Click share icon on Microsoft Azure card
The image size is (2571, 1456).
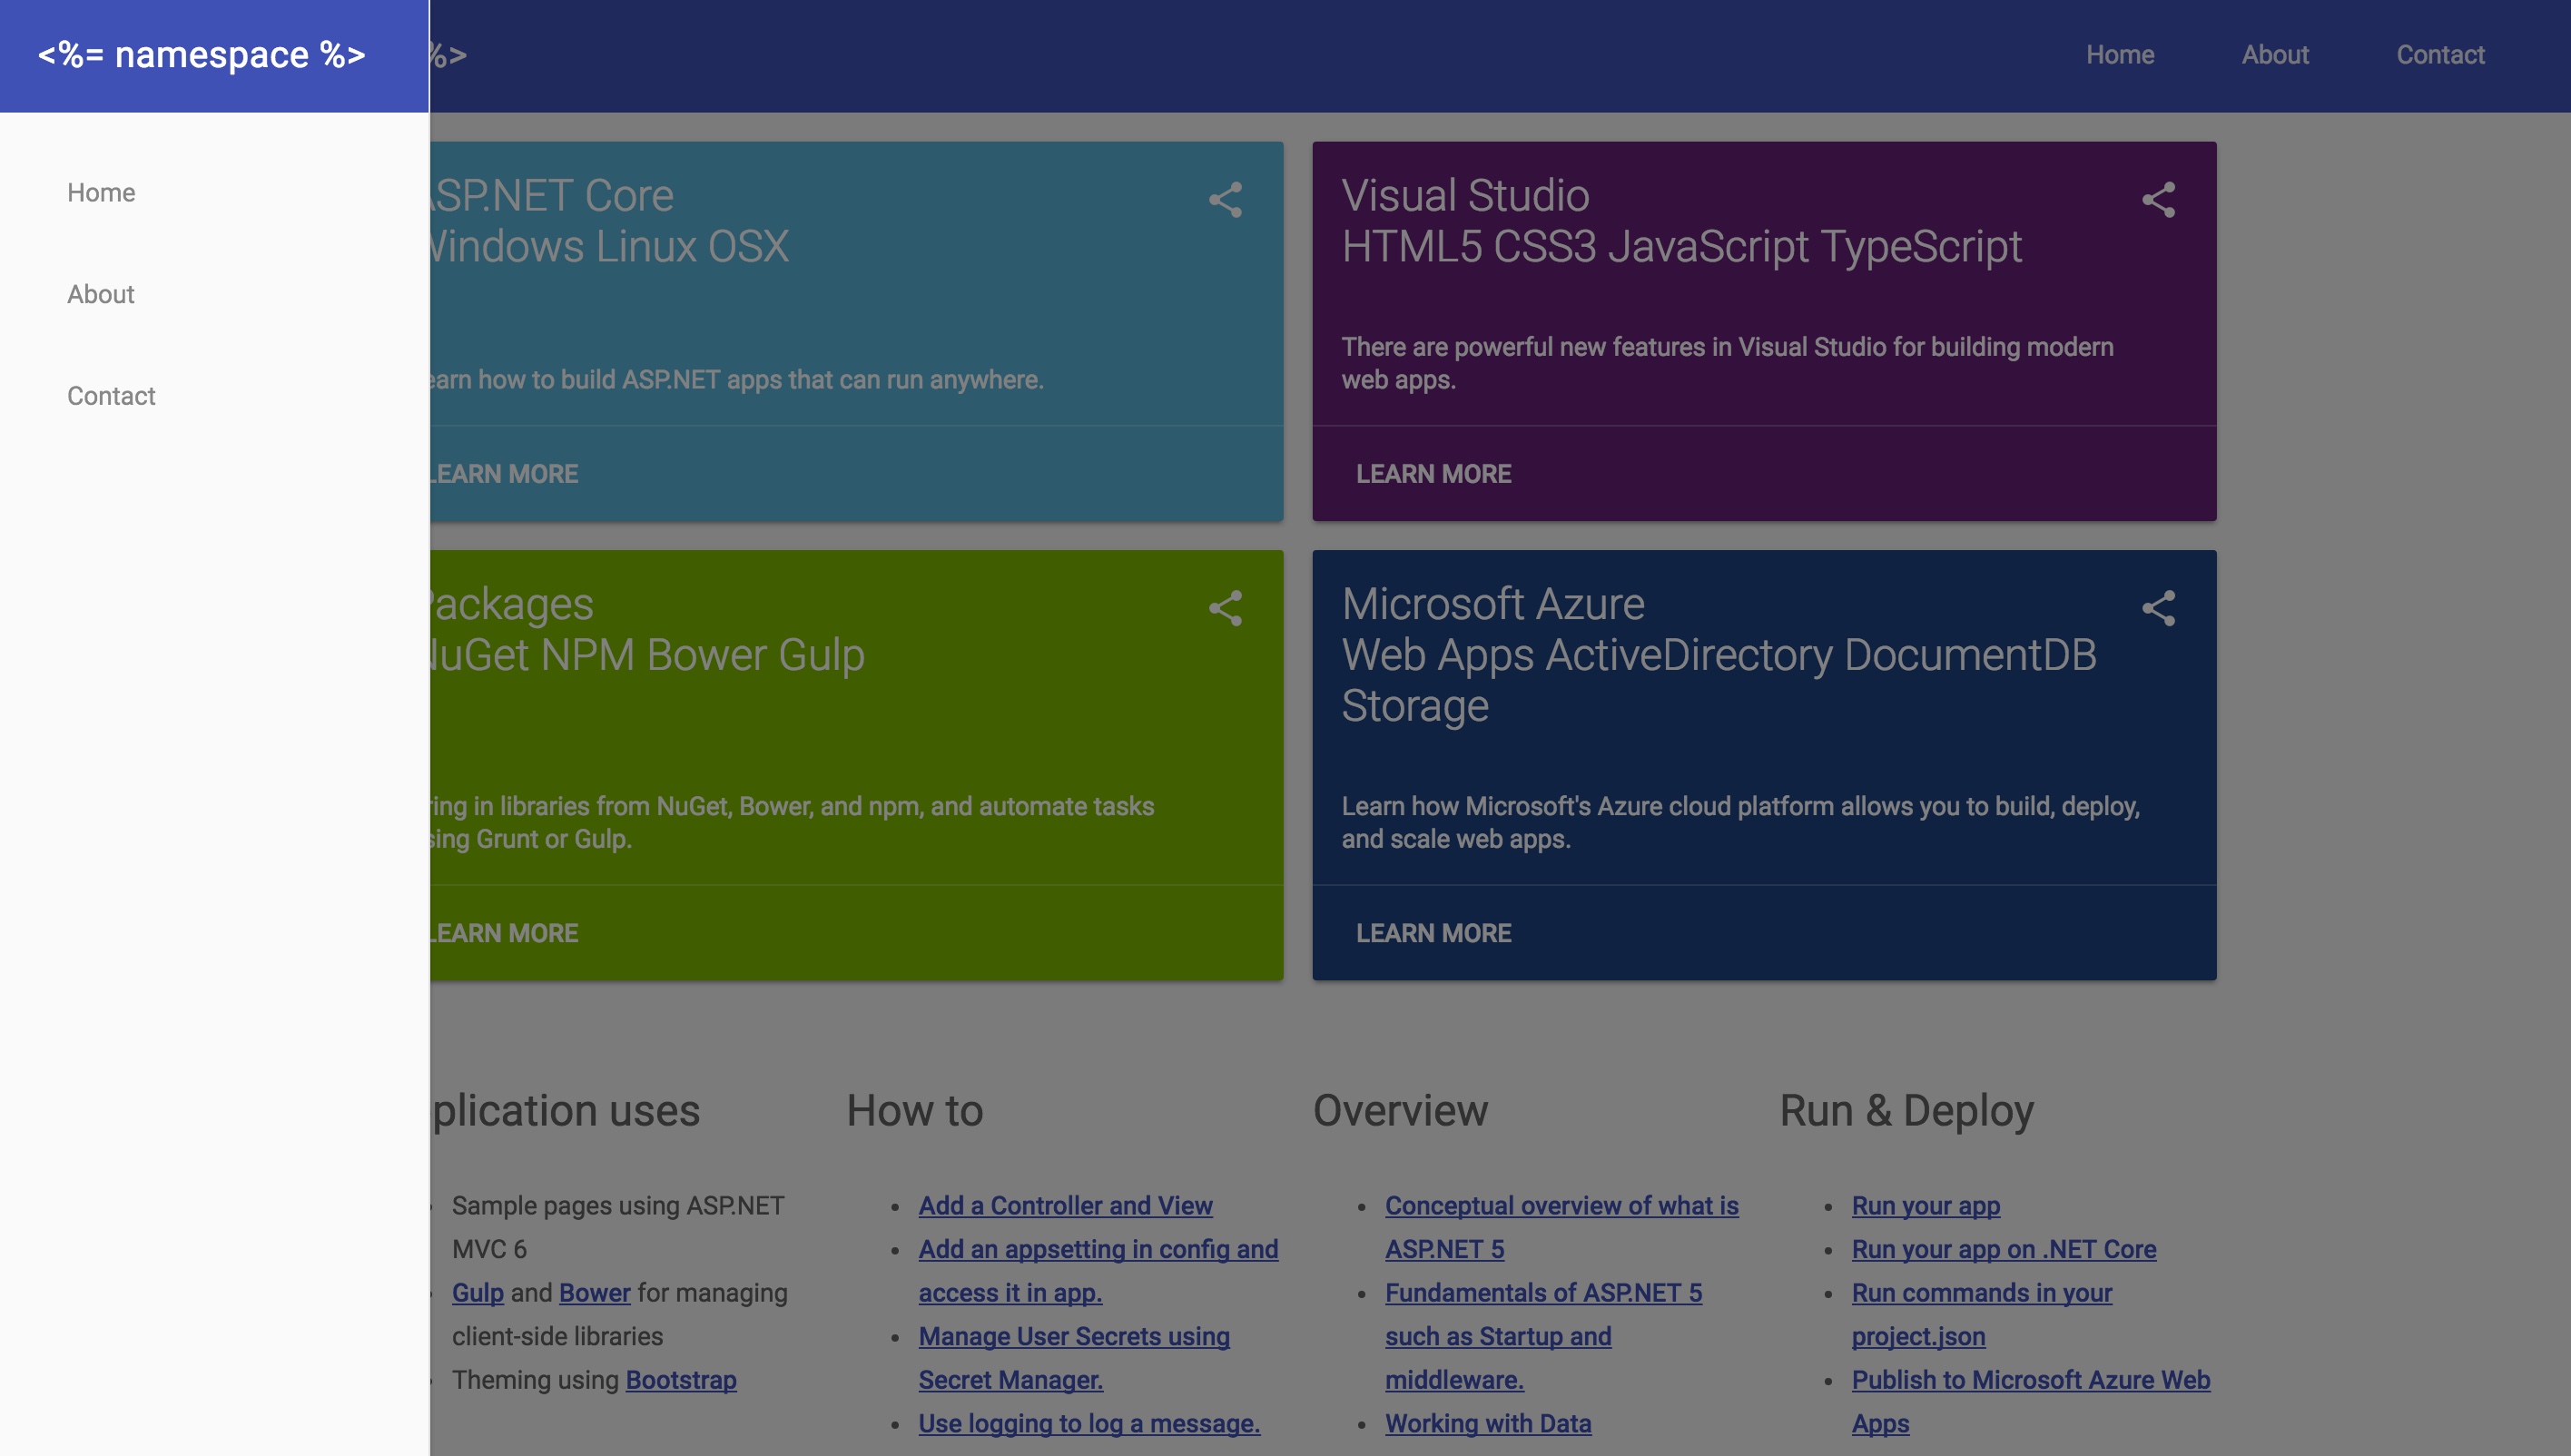point(2158,608)
